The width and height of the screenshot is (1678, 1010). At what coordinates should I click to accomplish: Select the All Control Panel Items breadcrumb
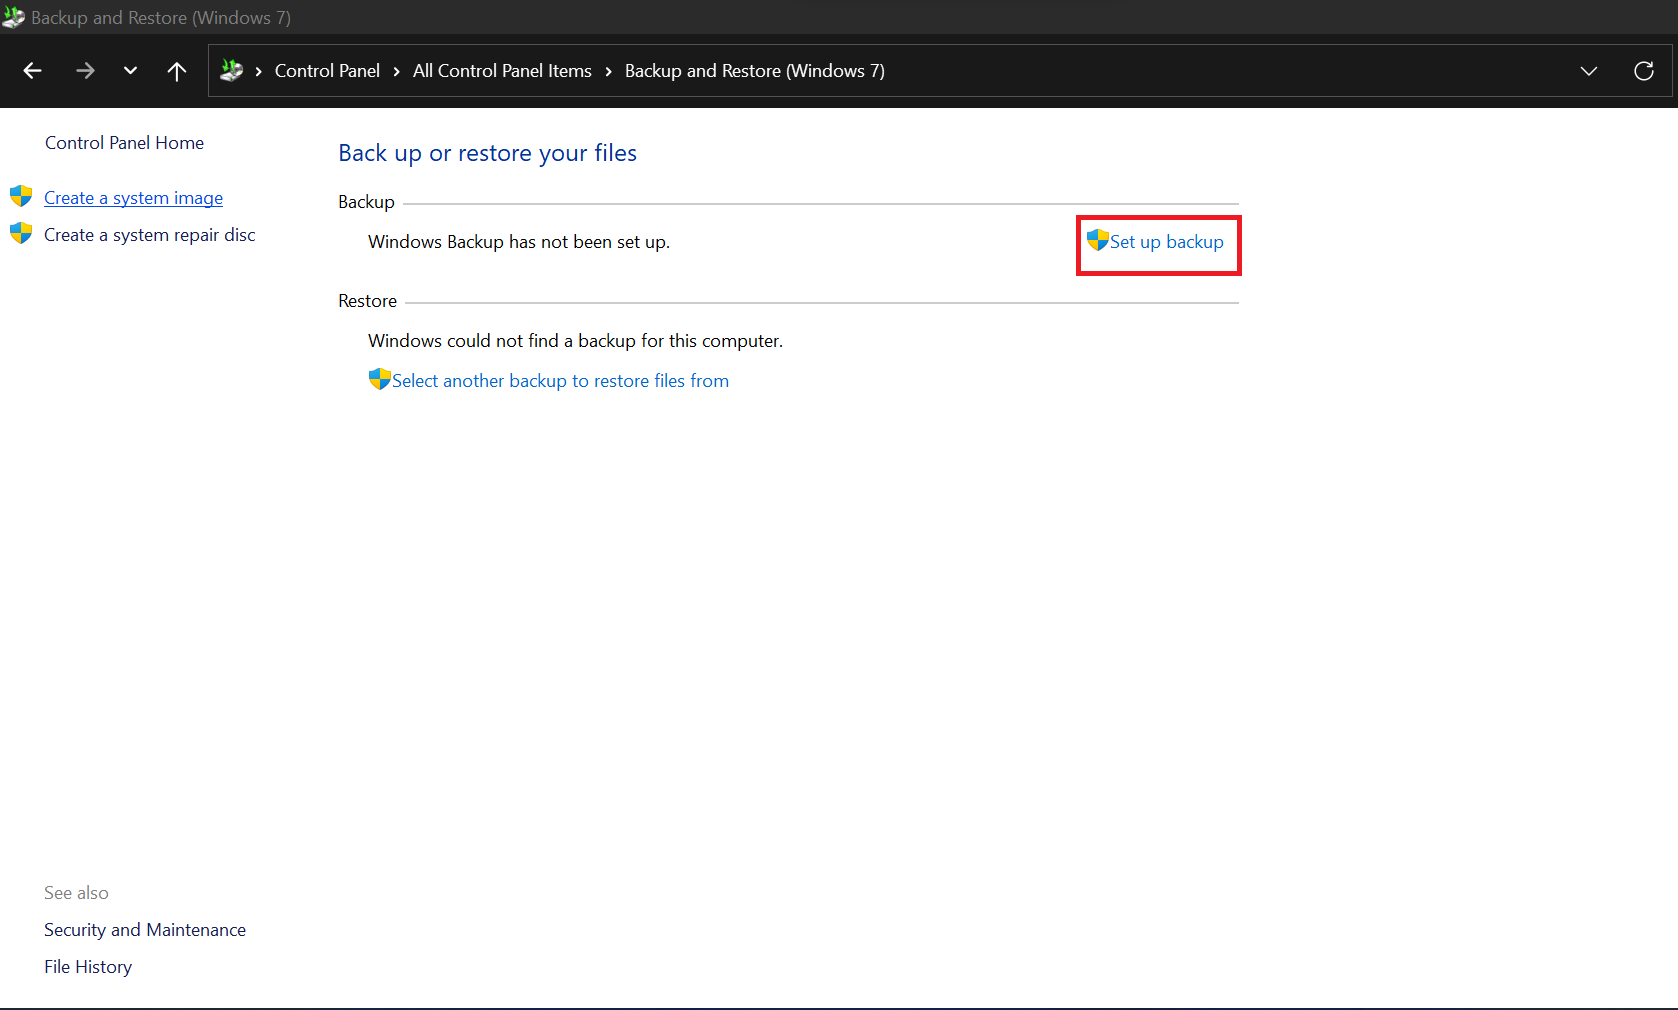pyautogui.click(x=502, y=71)
